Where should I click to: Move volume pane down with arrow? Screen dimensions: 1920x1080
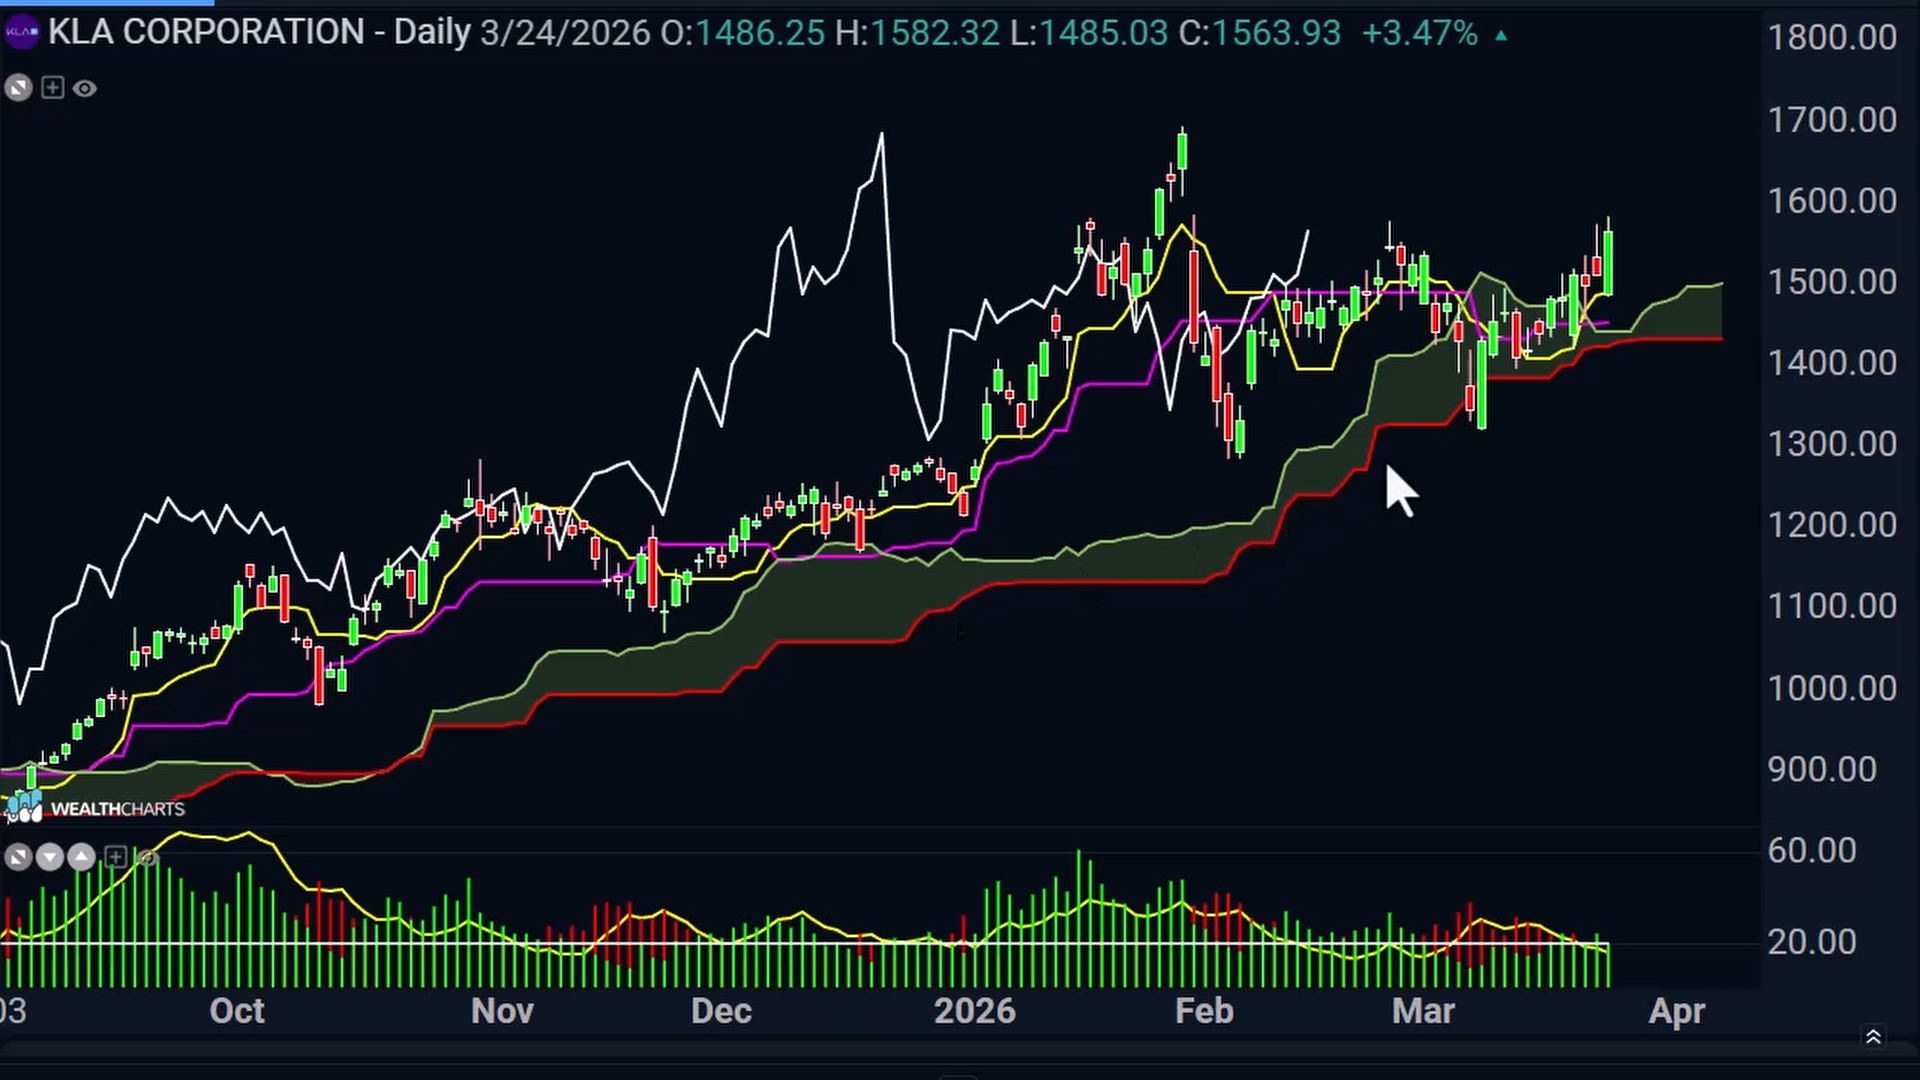(50, 857)
